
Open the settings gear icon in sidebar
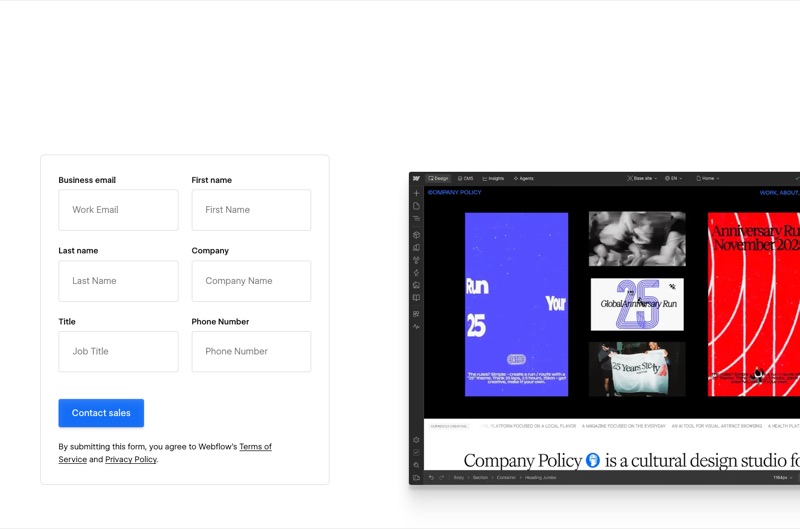pyautogui.click(x=416, y=440)
